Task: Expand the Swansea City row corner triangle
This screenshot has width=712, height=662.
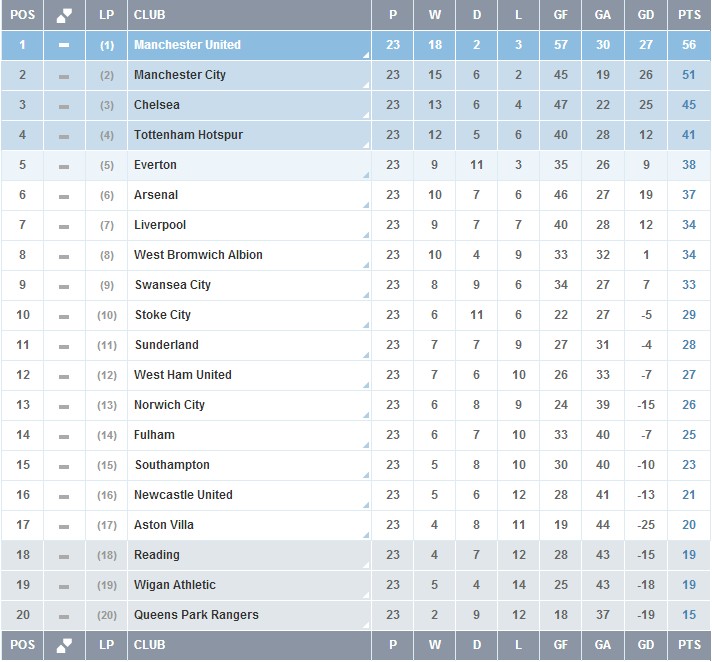Action: (x=366, y=296)
